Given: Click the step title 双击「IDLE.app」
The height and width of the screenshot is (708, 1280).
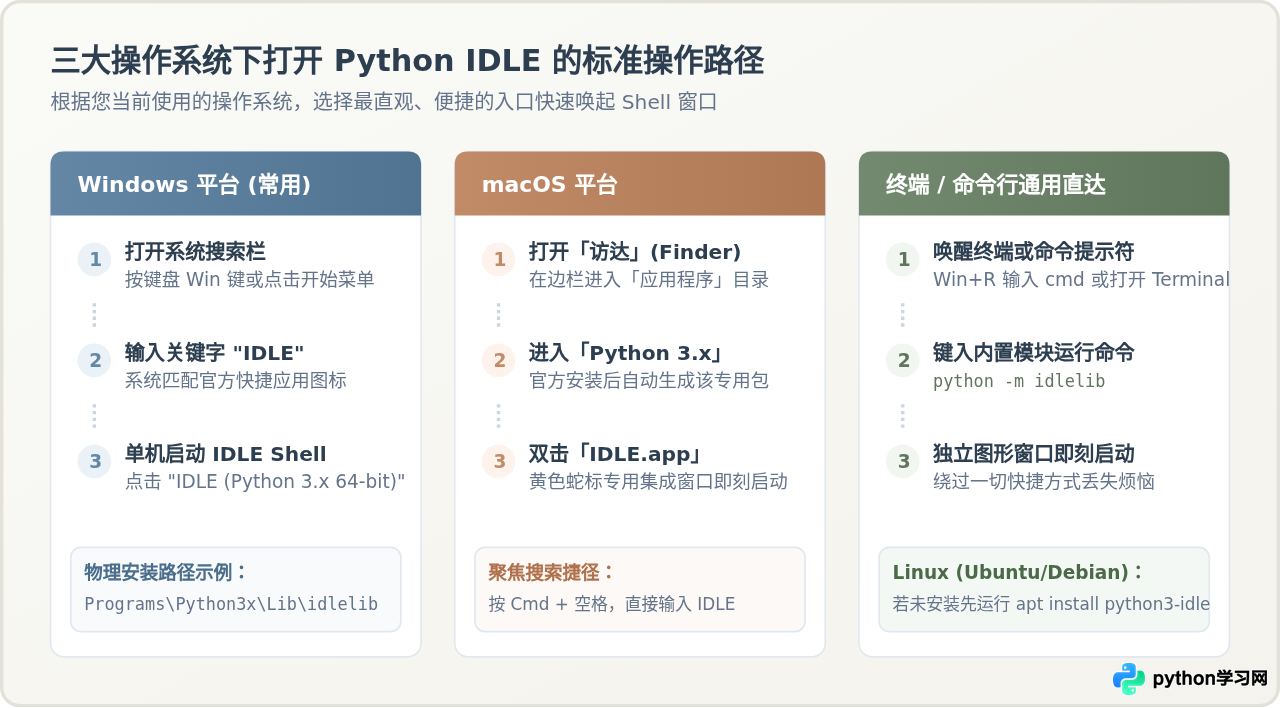Looking at the screenshot, I should pyautogui.click(x=618, y=454).
